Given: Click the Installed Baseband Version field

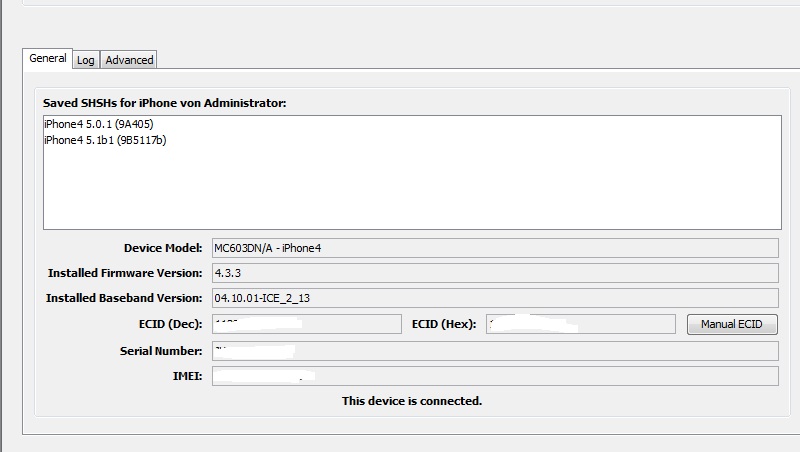Looking at the screenshot, I should point(495,298).
